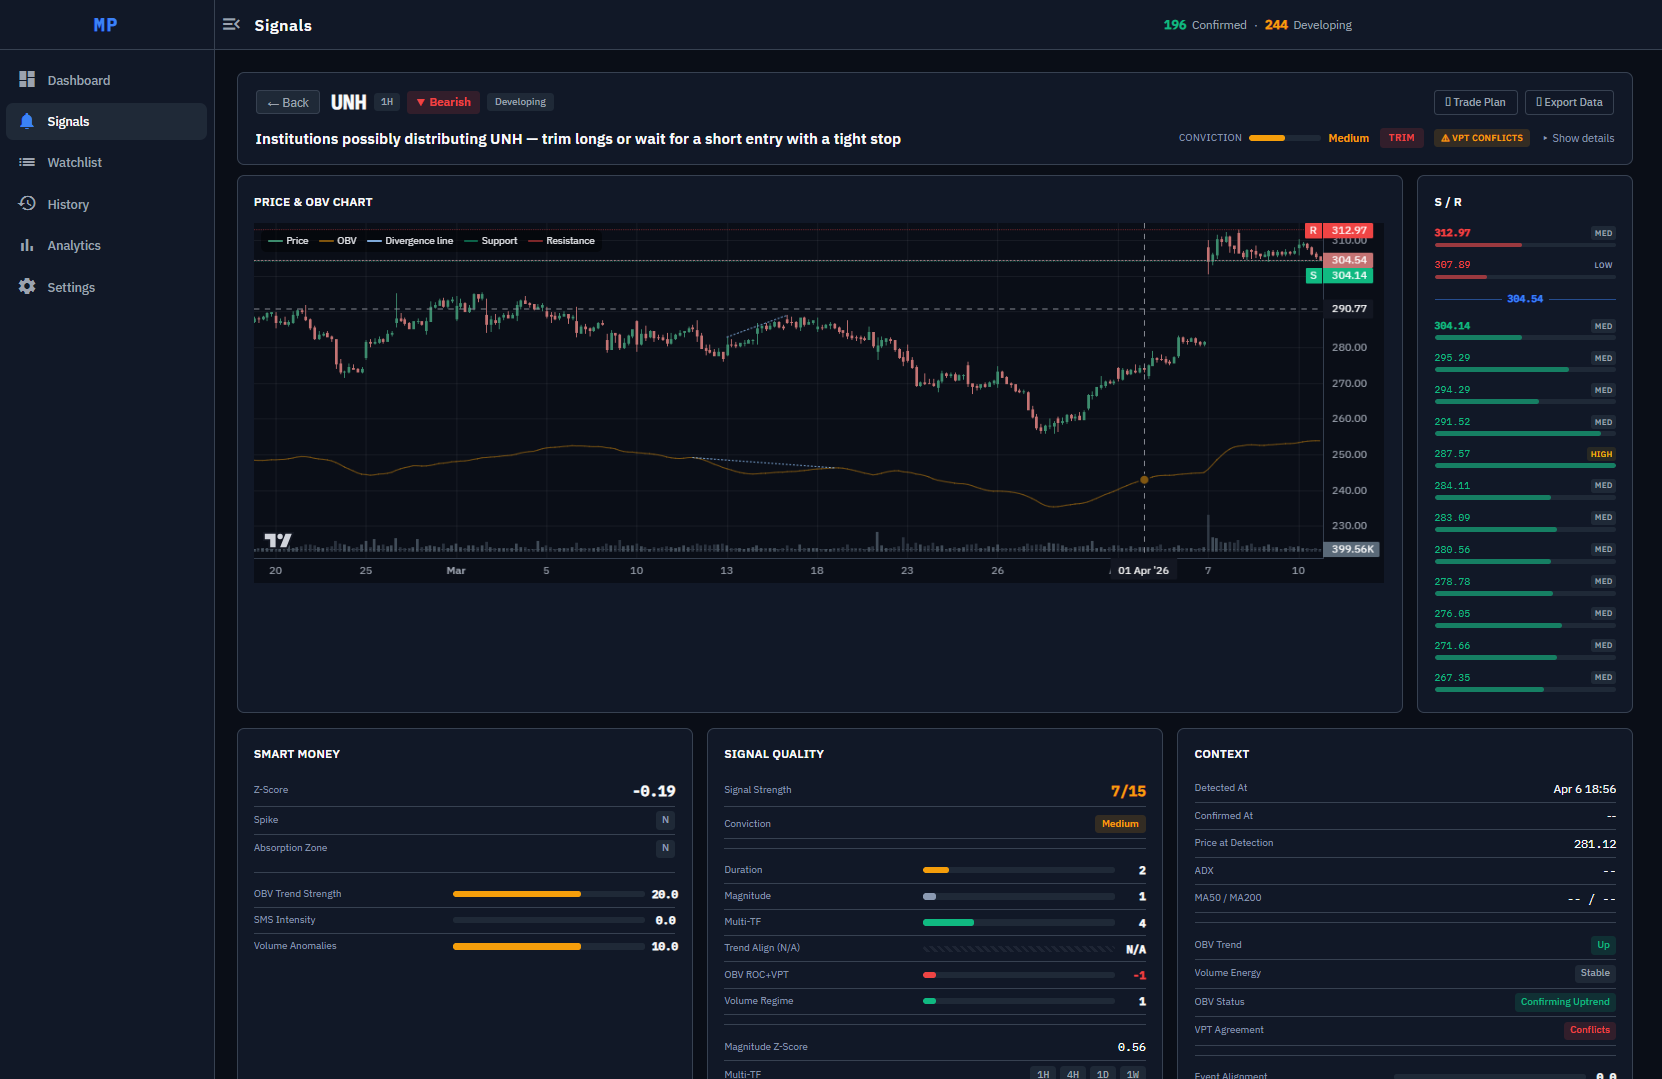Click the 1H timeframe badge beside UNH
Image resolution: width=1662 pixels, height=1079 pixels.
pos(387,102)
